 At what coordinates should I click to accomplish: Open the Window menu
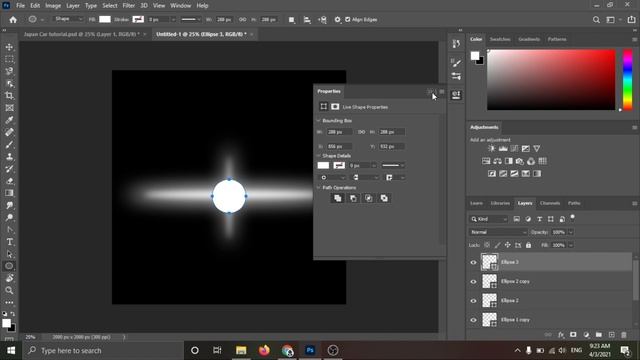tap(180, 6)
